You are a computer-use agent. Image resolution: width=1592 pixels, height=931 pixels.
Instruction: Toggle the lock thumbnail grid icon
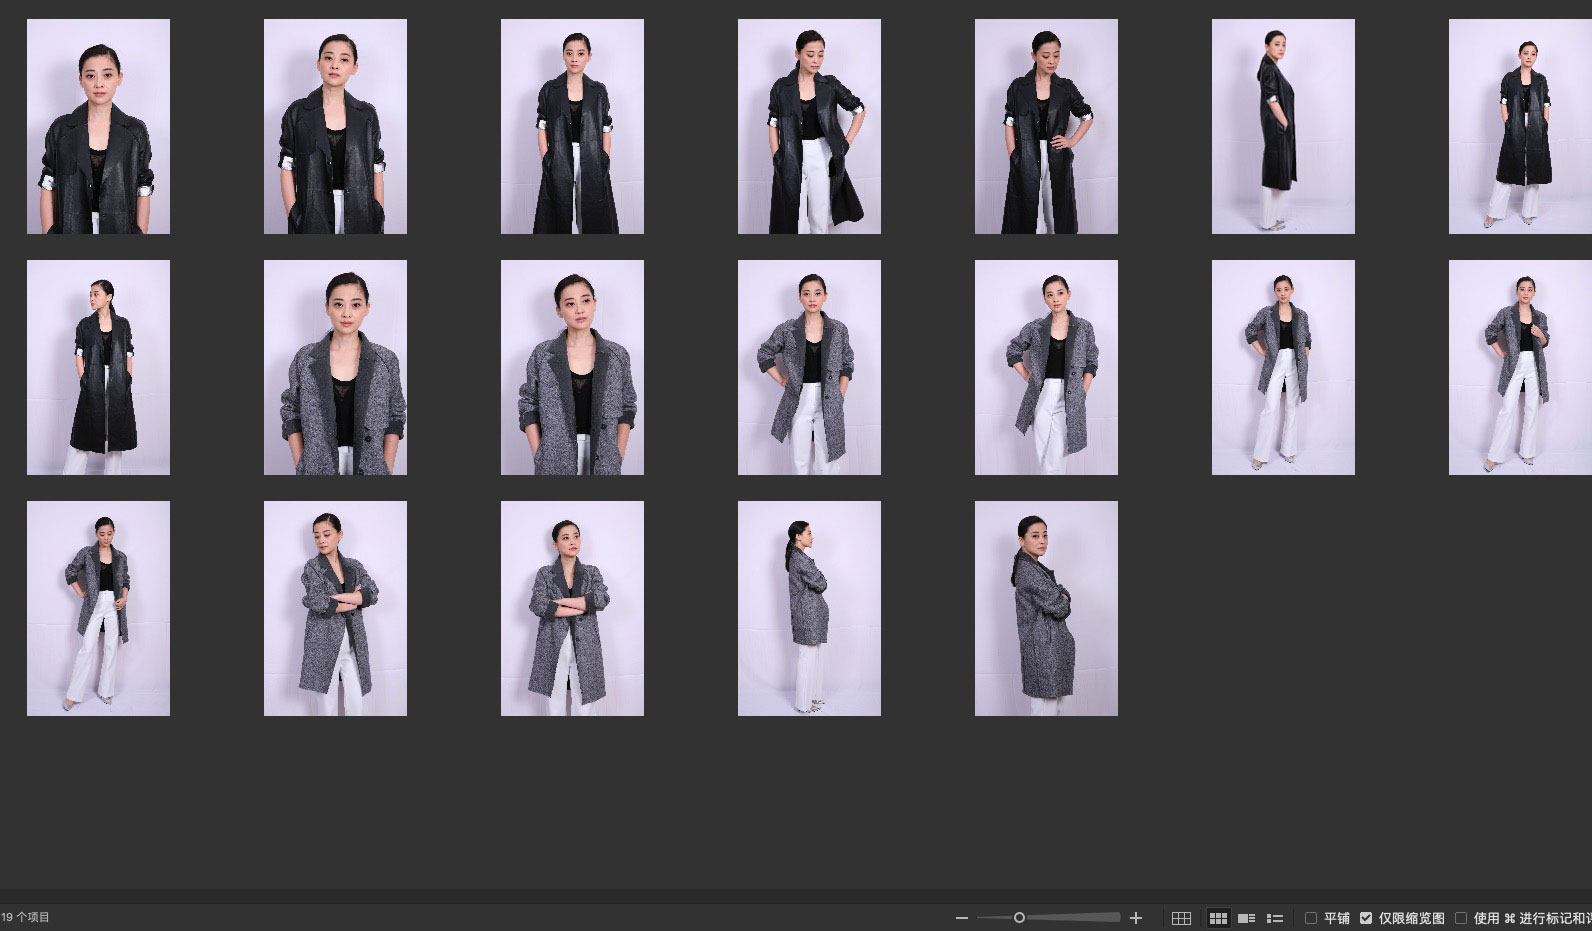coord(1181,918)
